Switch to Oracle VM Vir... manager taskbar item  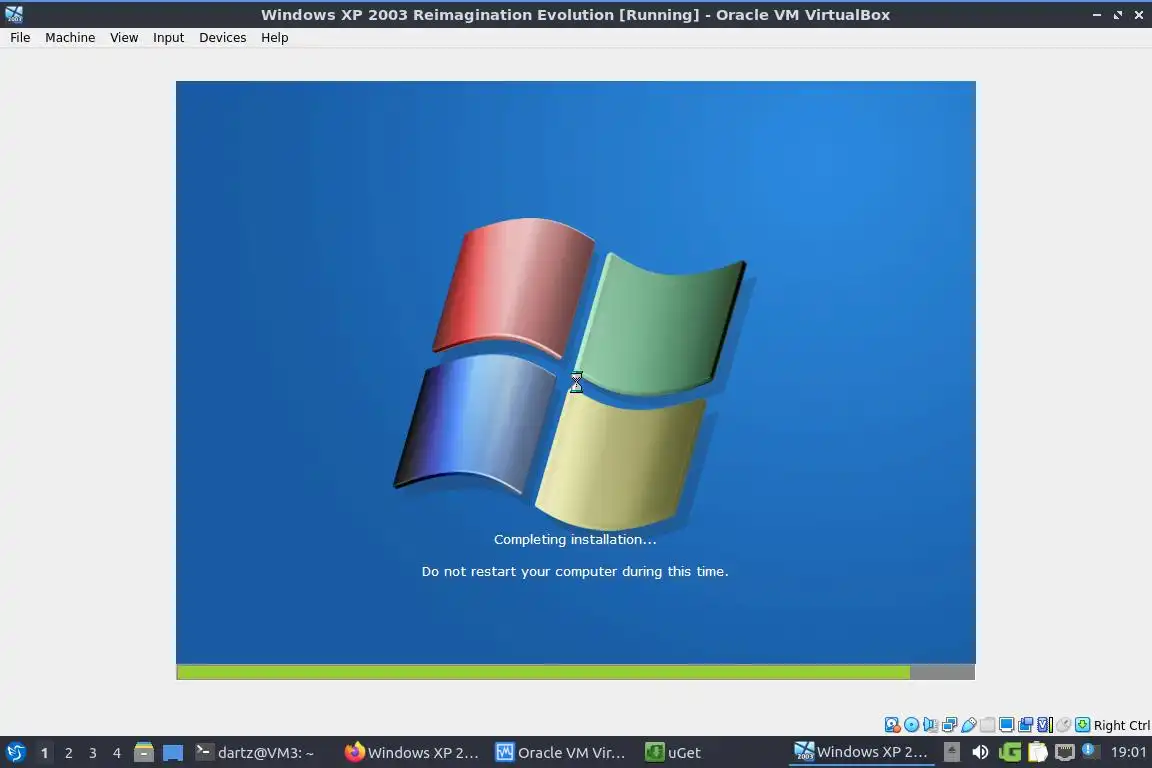561,753
